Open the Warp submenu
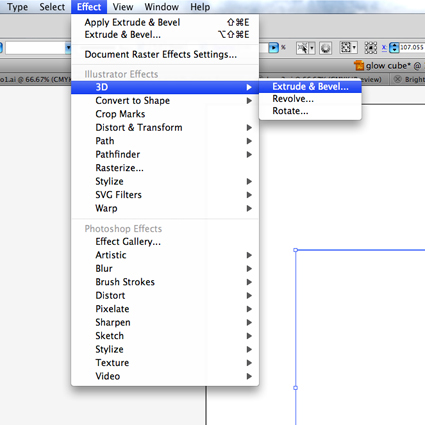This screenshot has width=425, height=425. click(x=165, y=208)
